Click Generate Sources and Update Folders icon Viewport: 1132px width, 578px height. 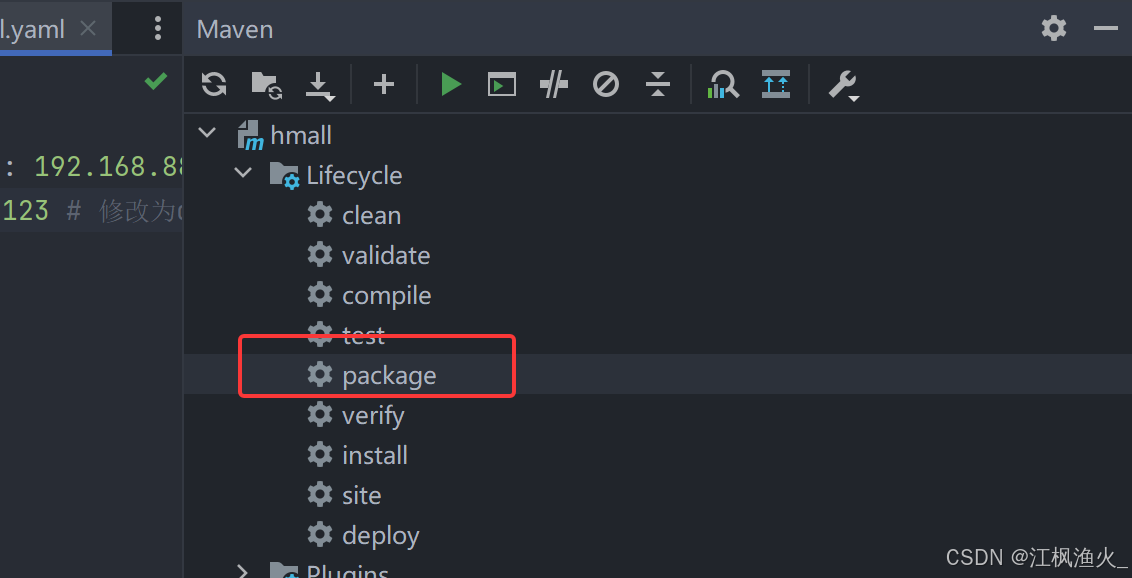[266, 85]
